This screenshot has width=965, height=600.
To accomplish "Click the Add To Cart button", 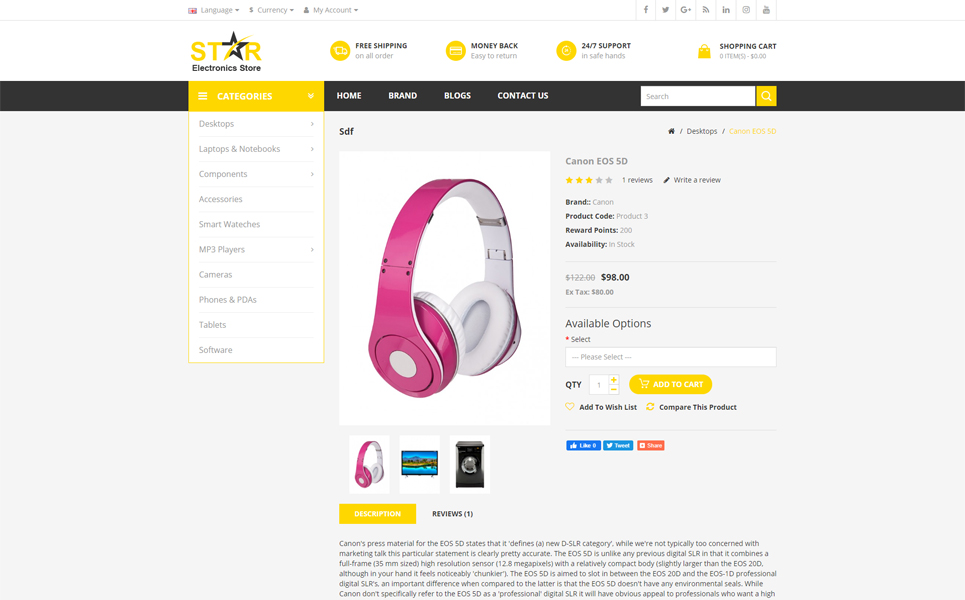I will [x=671, y=384].
